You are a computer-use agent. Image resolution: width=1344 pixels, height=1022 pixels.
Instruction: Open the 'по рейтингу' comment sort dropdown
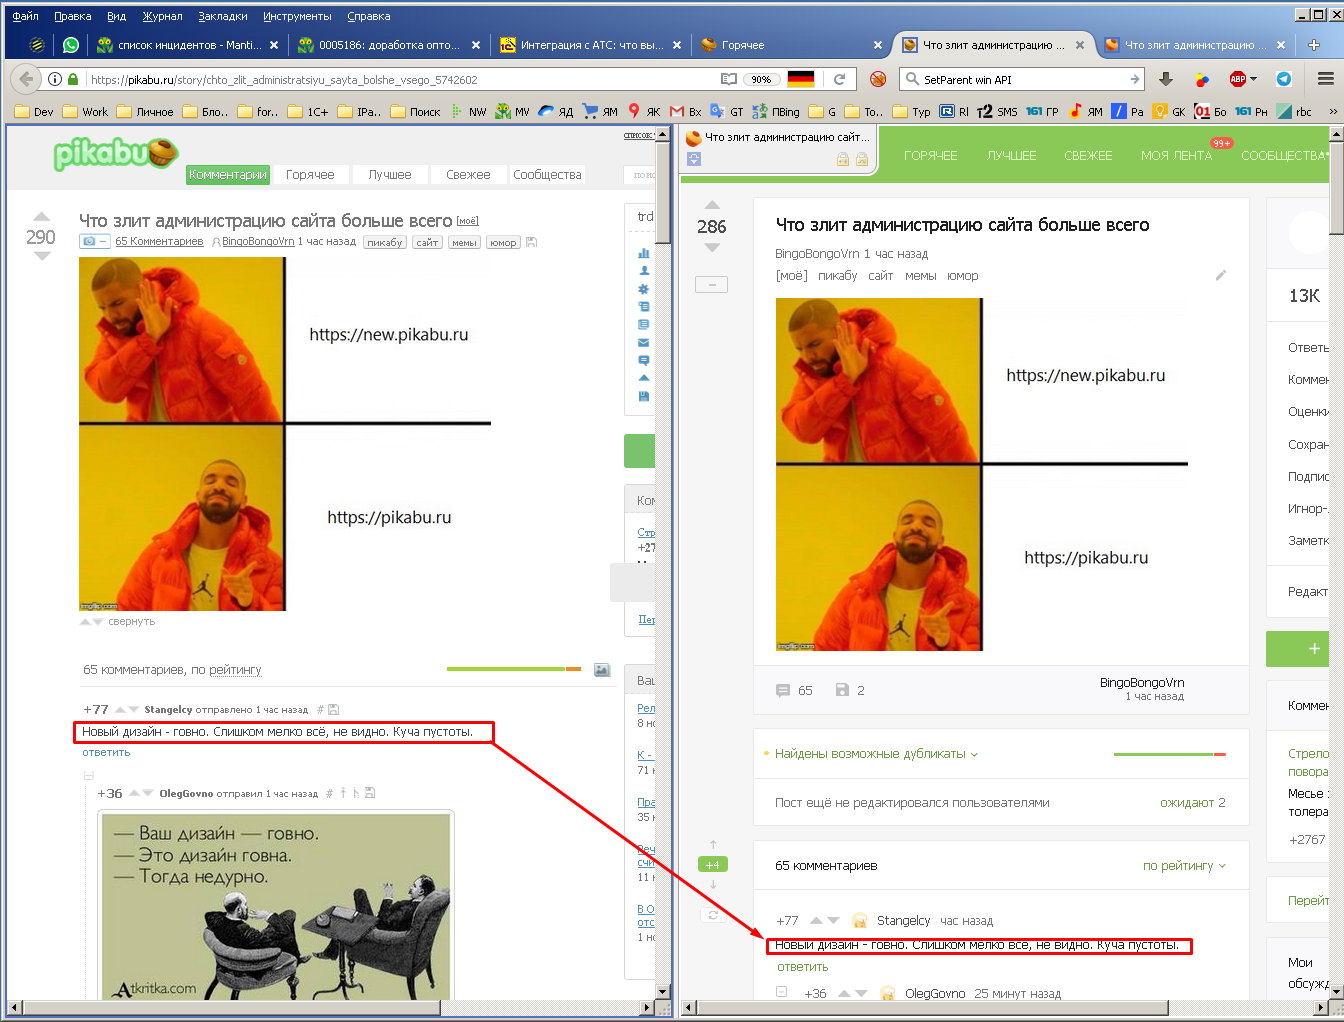click(x=1183, y=866)
